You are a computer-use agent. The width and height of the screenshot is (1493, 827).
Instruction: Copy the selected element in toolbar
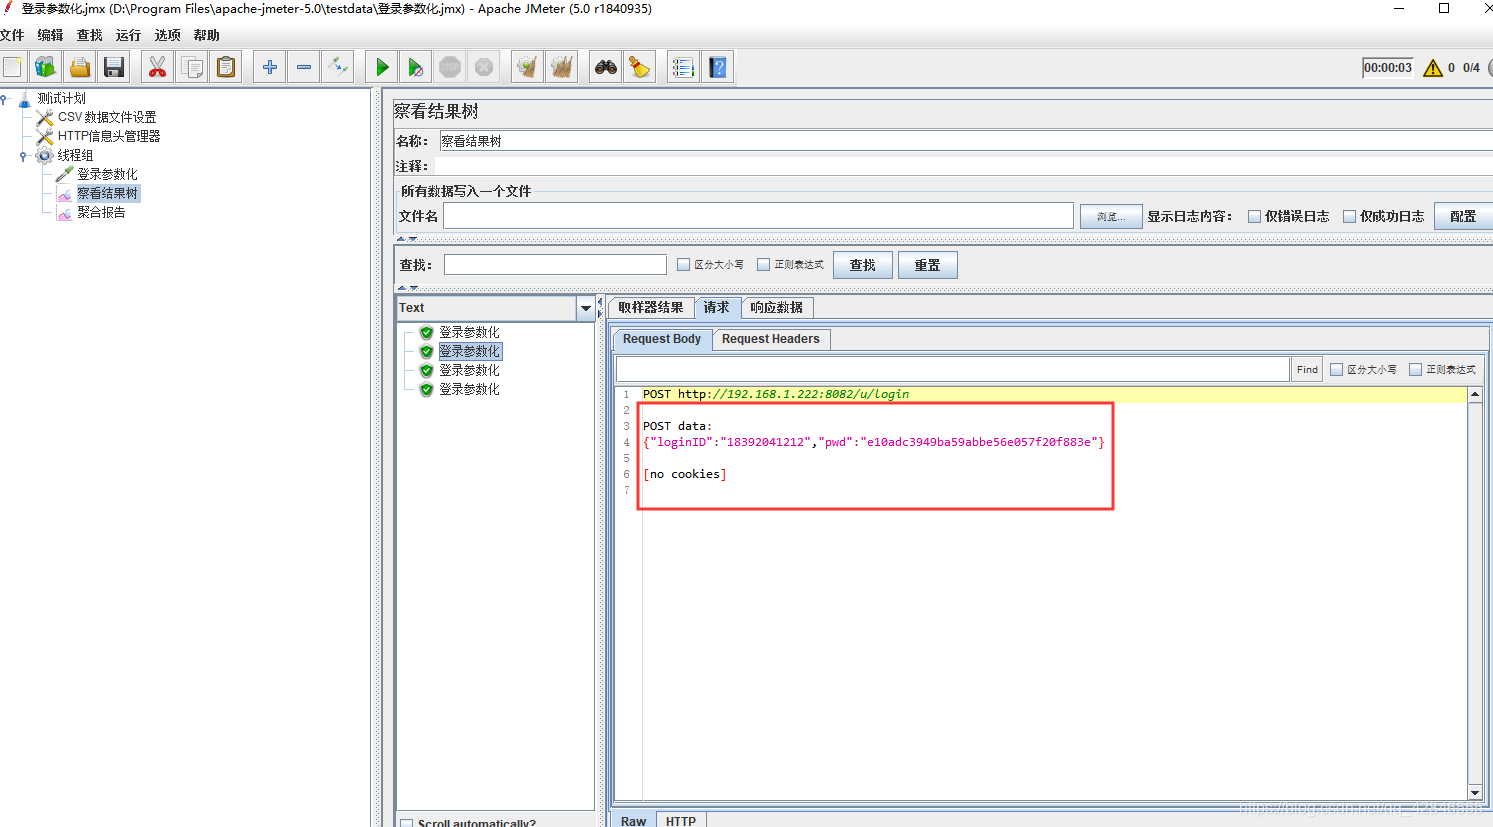(192, 67)
